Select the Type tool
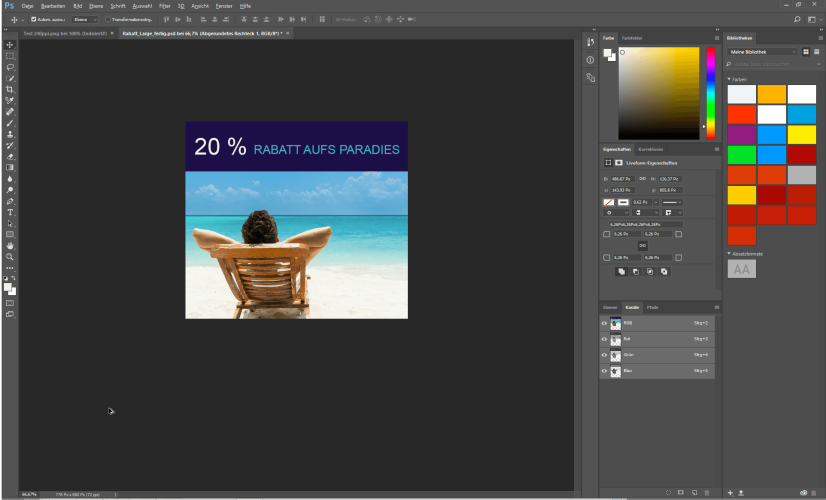The width and height of the screenshot is (826, 500). [10, 212]
